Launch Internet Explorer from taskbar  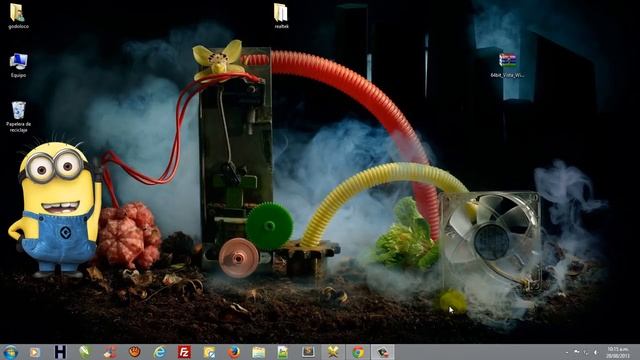[x=160, y=352]
